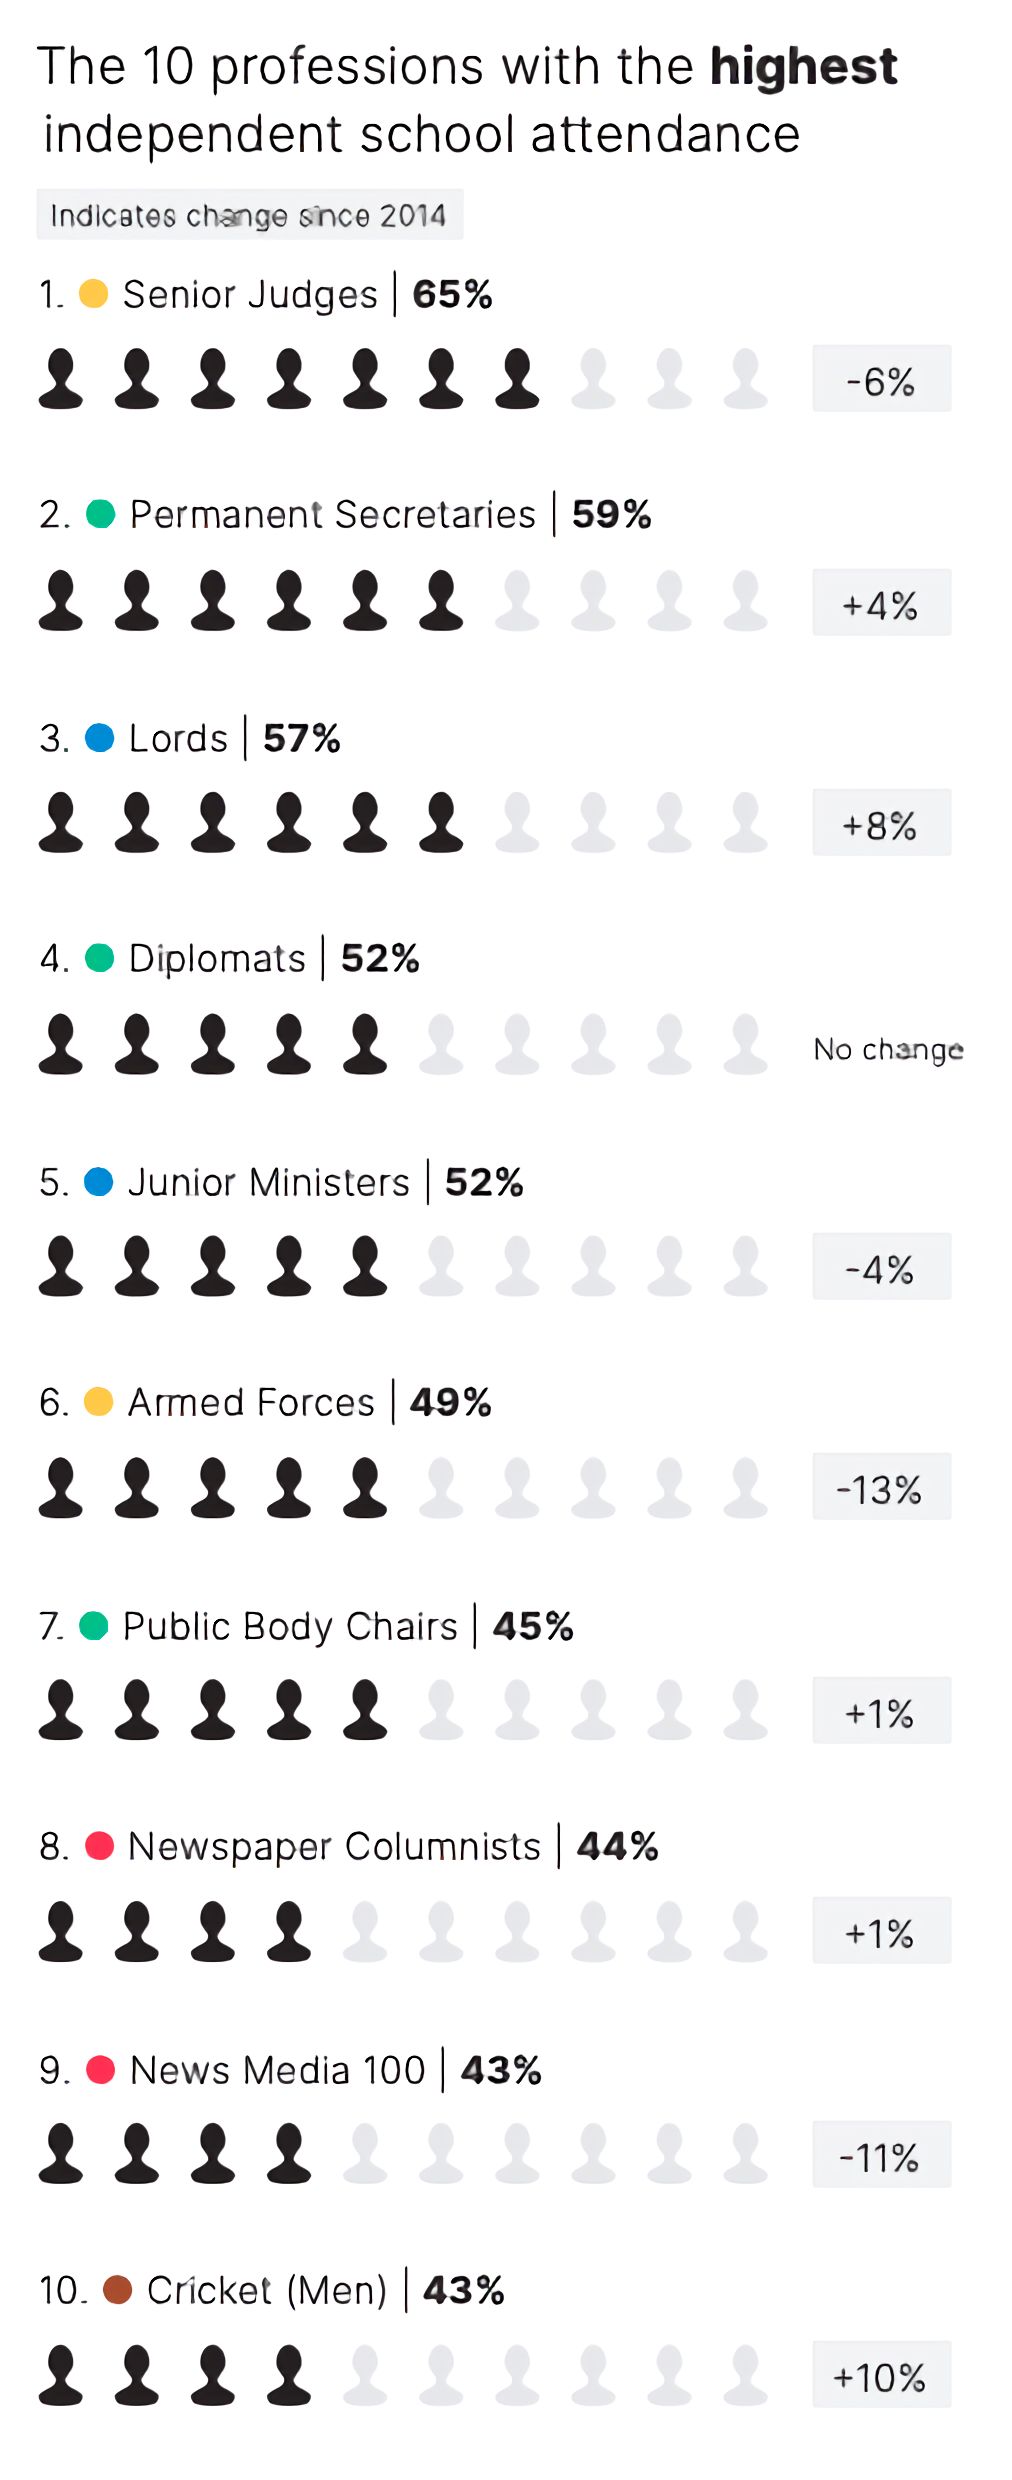The width and height of the screenshot is (1012, 2480).
Task: Select the +8% change badge for Lords
Action: 881,823
